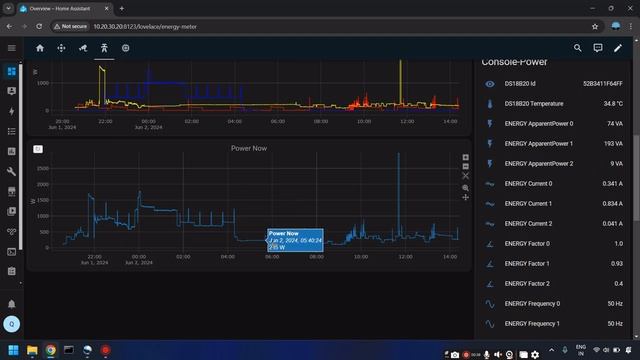Switch to the second view tab with arrows icon
Viewport: 640px width, 360px height.
coord(61,48)
